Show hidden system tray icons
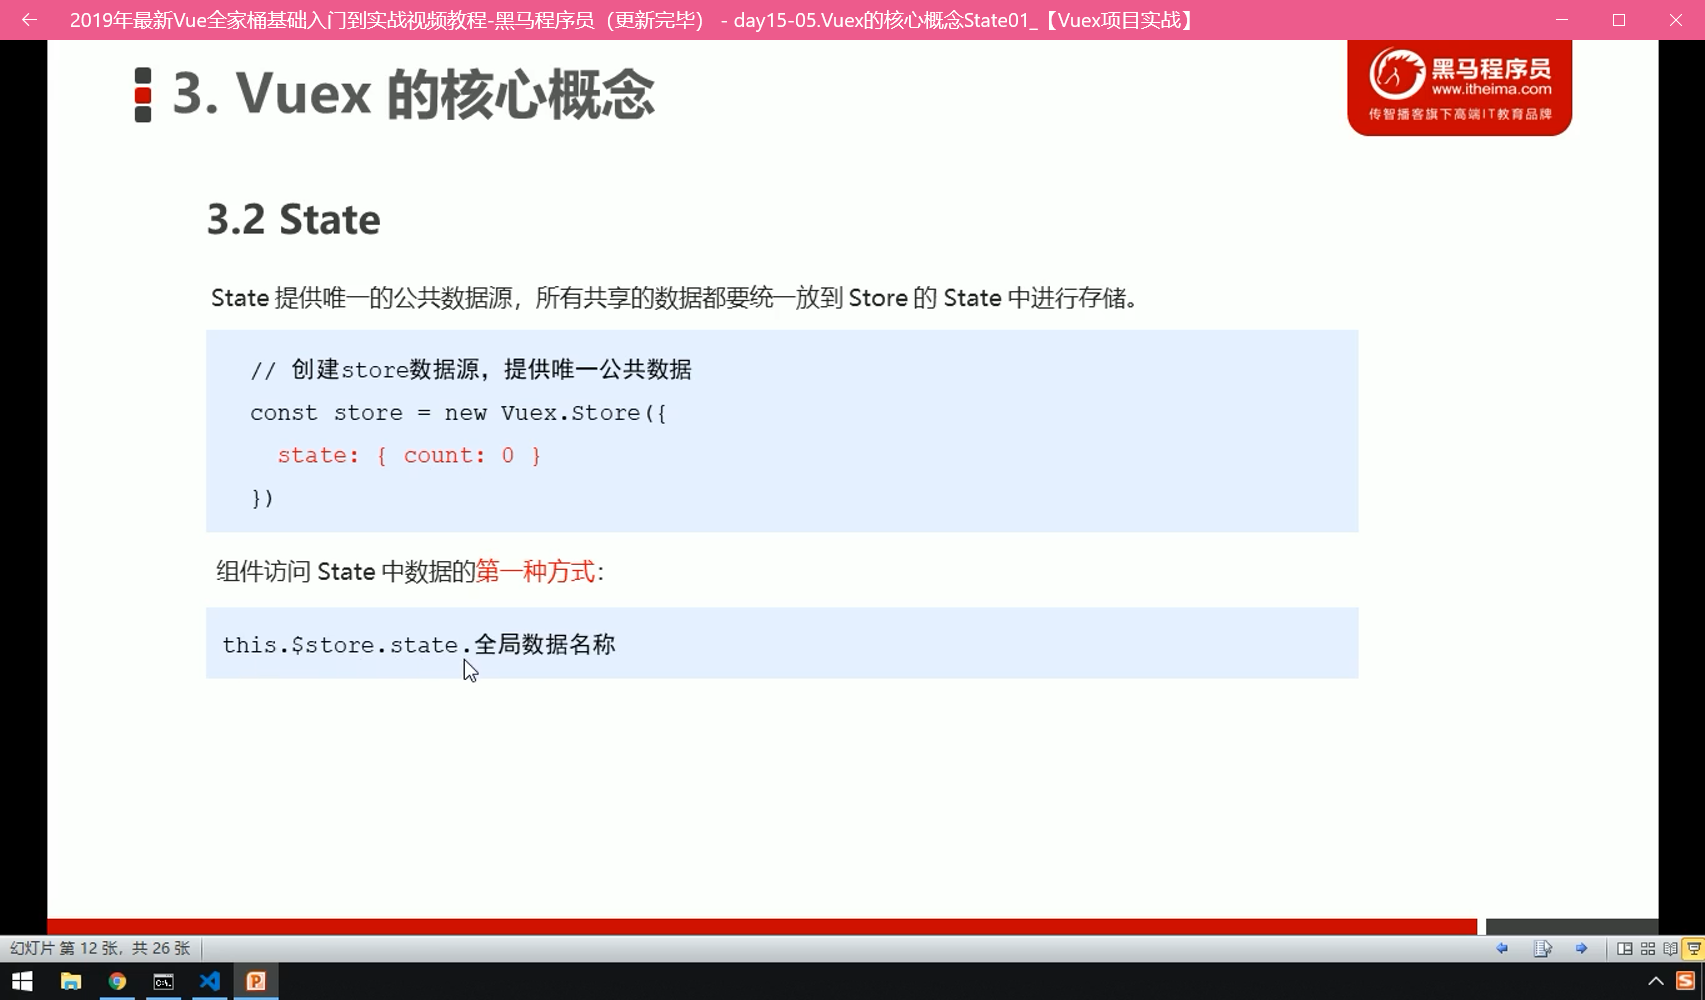 (x=1656, y=981)
